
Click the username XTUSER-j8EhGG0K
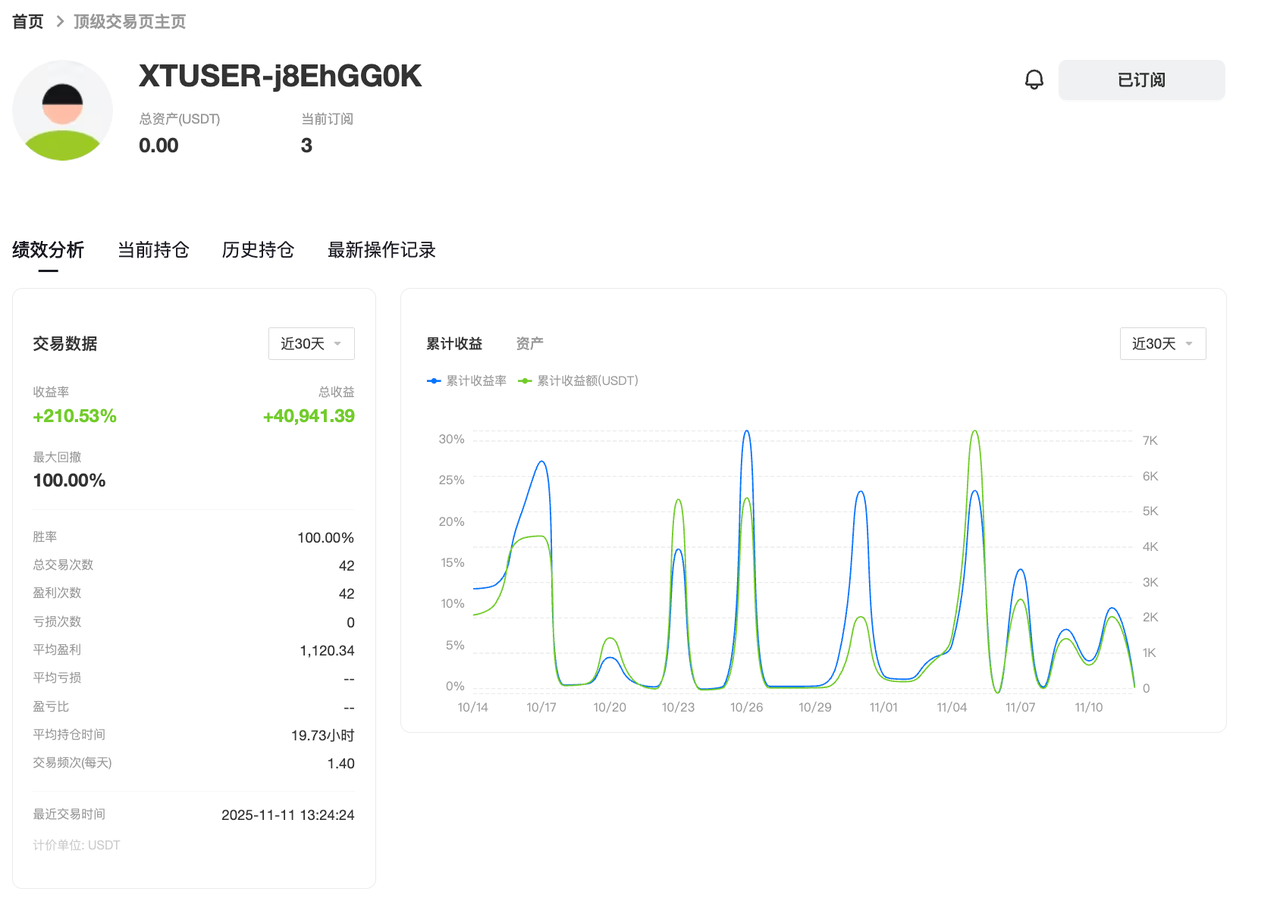280,76
